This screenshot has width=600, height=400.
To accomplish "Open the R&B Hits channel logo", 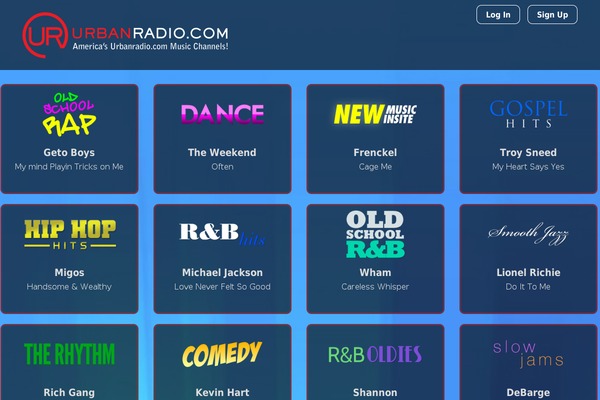I will coord(222,234).
